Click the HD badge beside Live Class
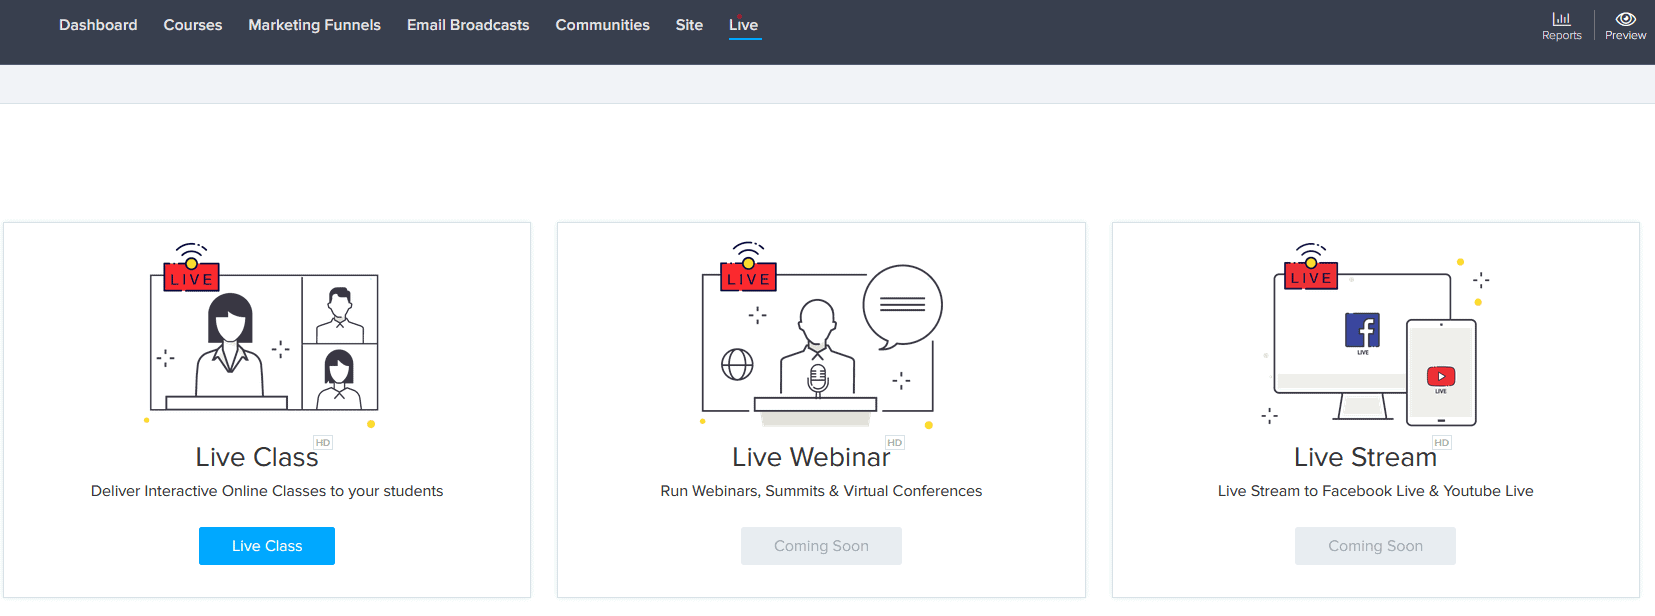Viewport: 1655px width, 616px height. [323, 443]
